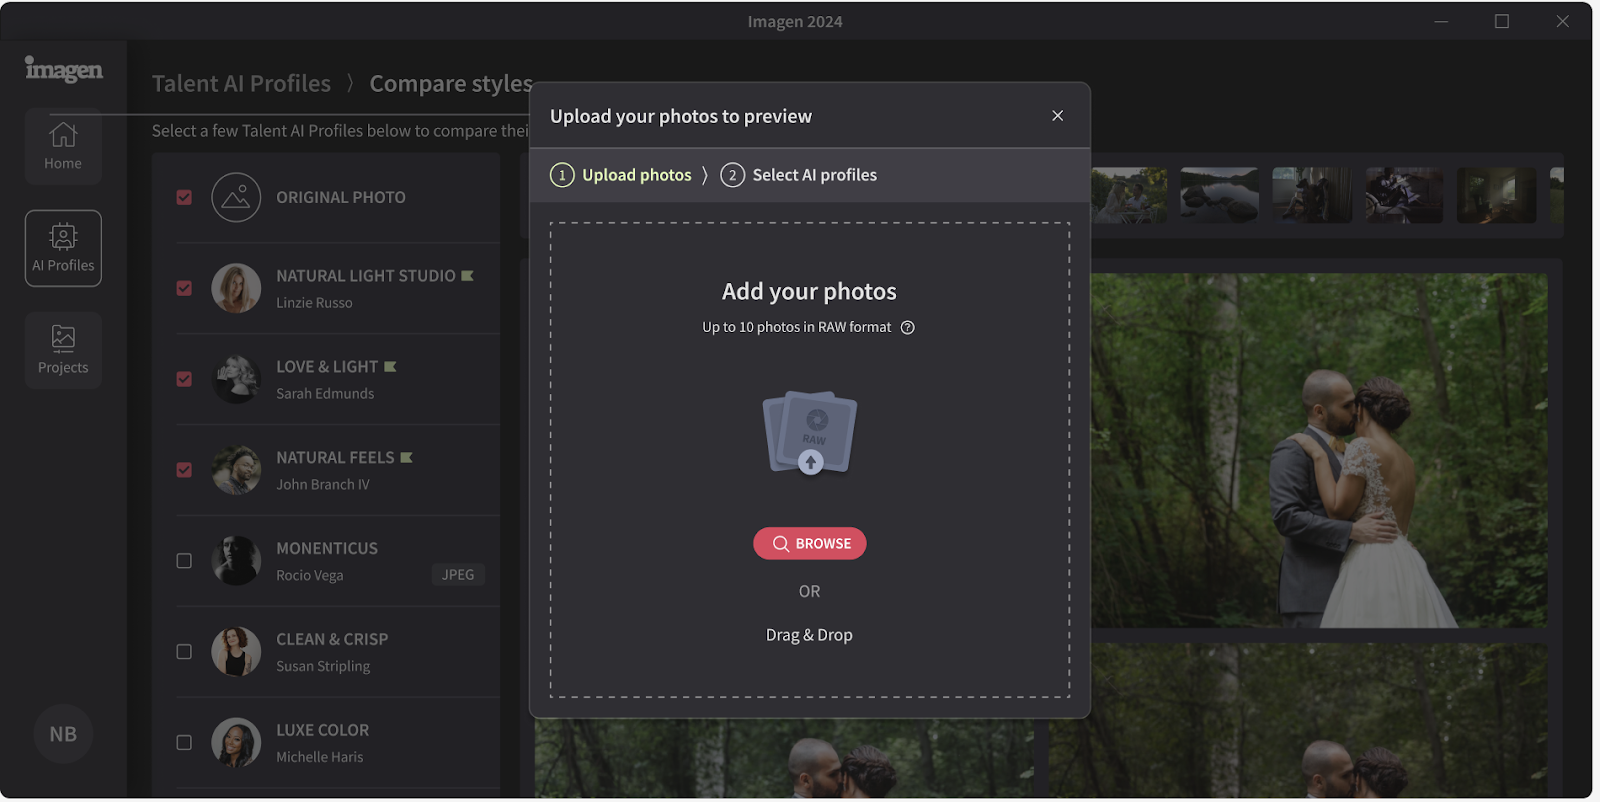Open Projects in sidebar
The width and height of the screenshot is (1600, 802).
pos(63,350)
